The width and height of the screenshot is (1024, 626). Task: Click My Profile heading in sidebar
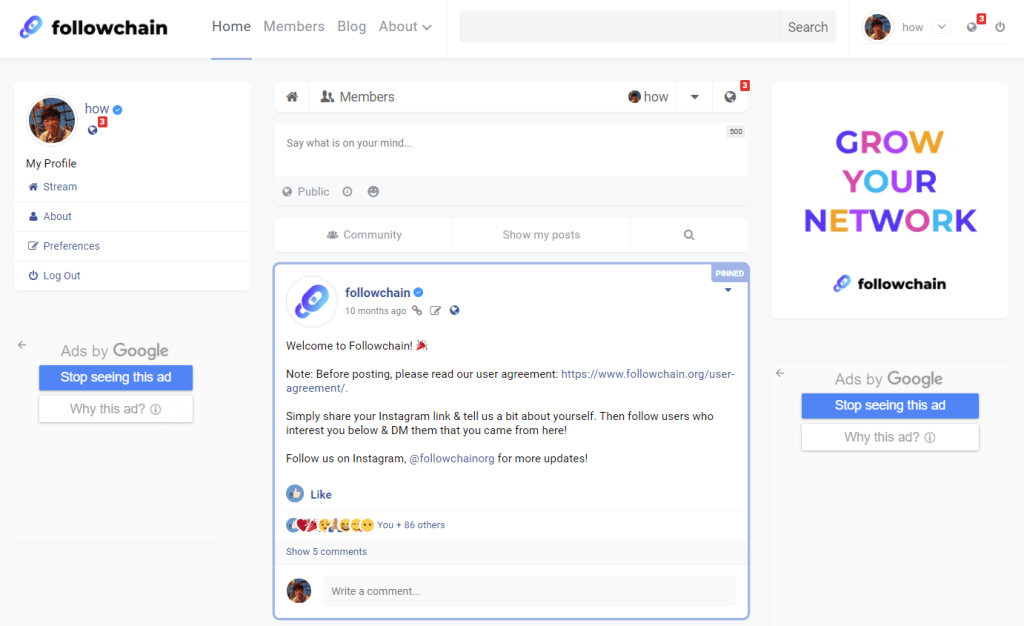pos(51,163)
